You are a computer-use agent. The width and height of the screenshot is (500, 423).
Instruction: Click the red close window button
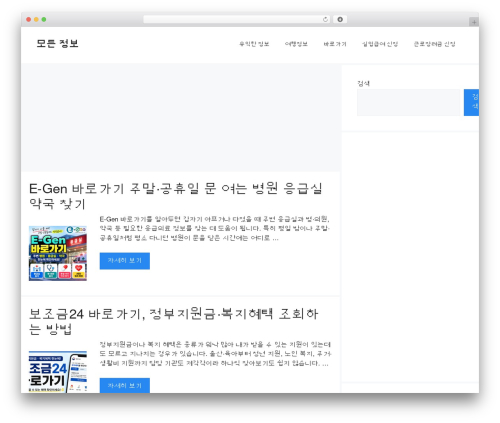pyautogui.click(x=29, y=19)
